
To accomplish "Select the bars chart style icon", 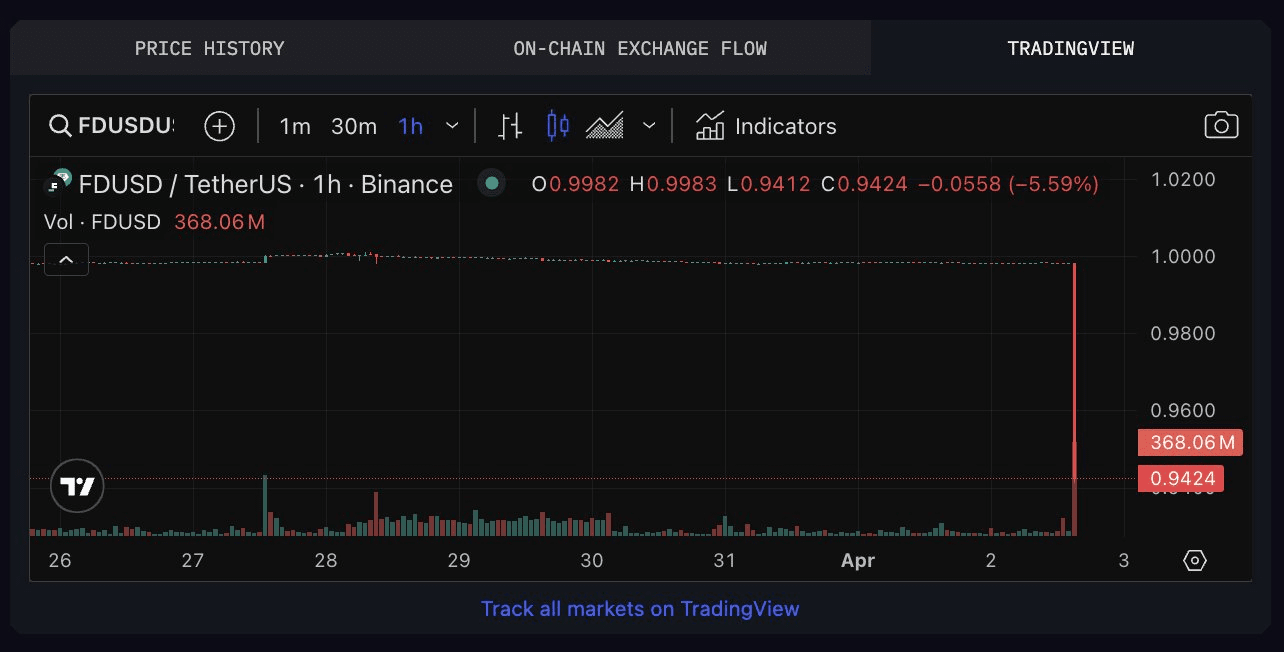I will [x=509, y=126].
